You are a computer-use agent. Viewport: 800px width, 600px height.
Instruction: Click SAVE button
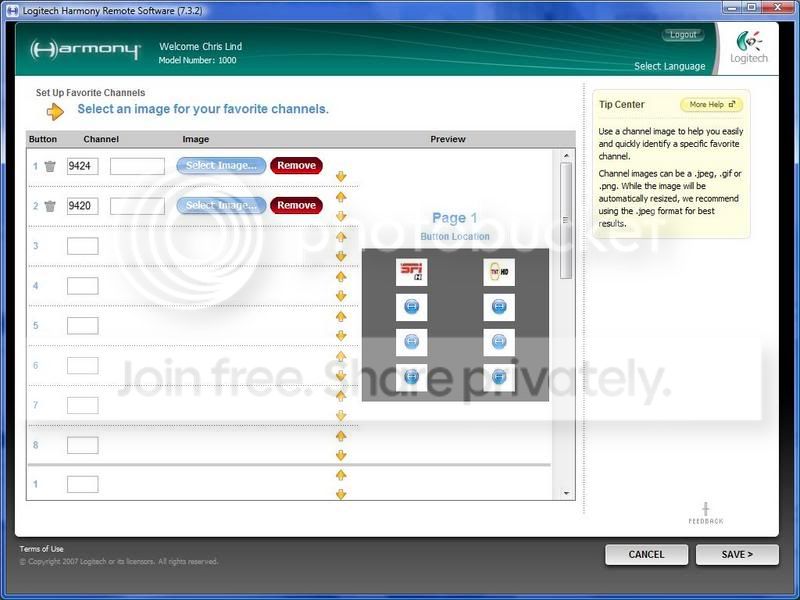(x=737, y=555)
